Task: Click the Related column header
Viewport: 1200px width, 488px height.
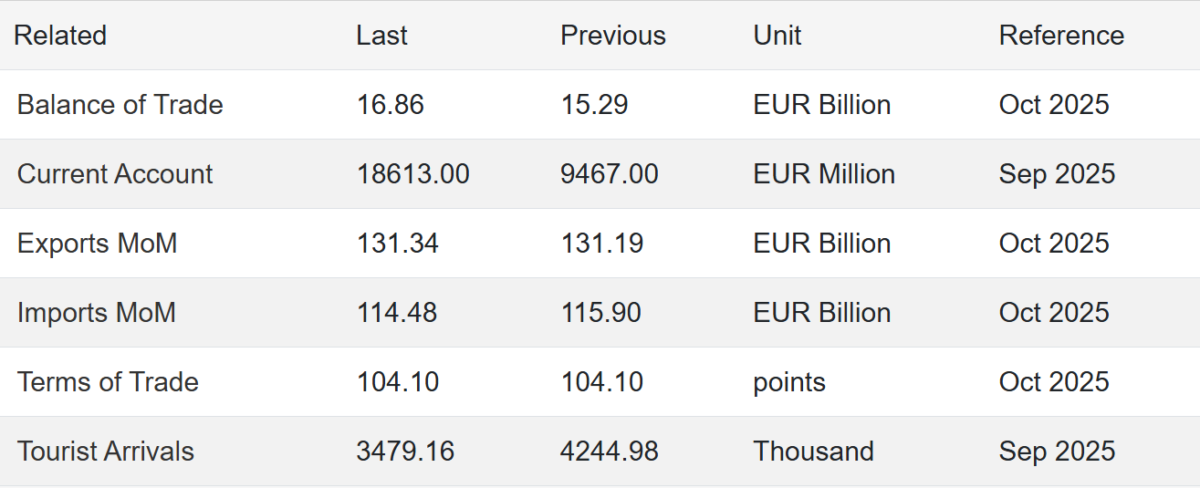Action: click(x=60, y=36)
